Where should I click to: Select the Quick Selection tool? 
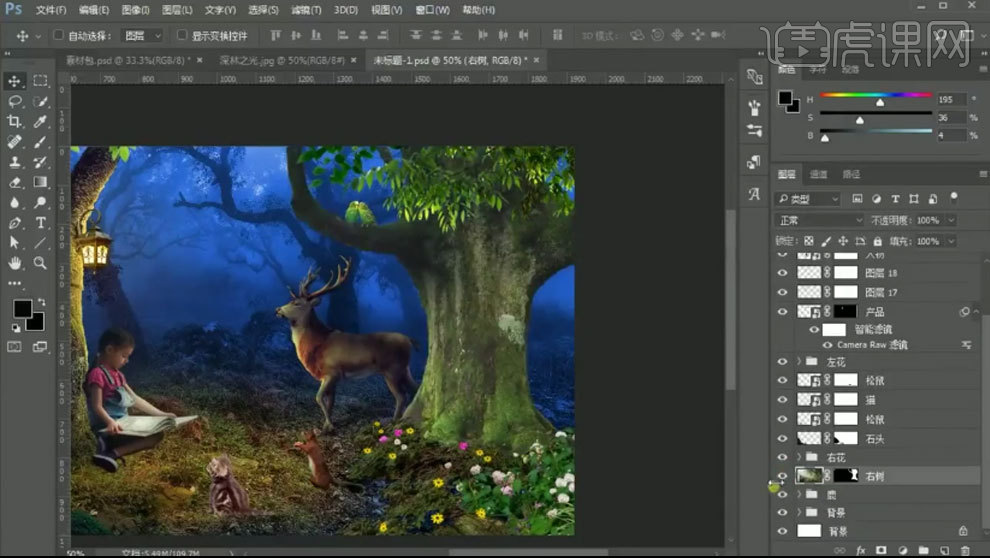coord(40,101)
